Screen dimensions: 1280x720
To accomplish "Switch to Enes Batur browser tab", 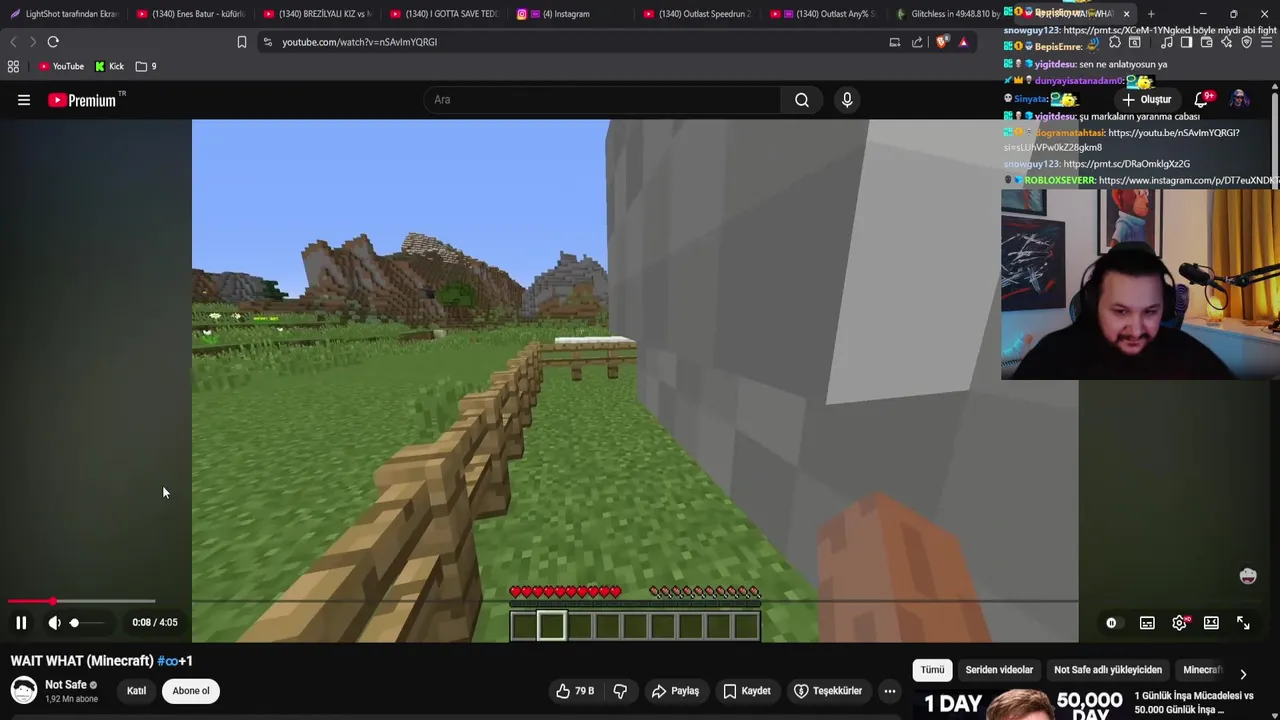I will [x=191, y=14].
